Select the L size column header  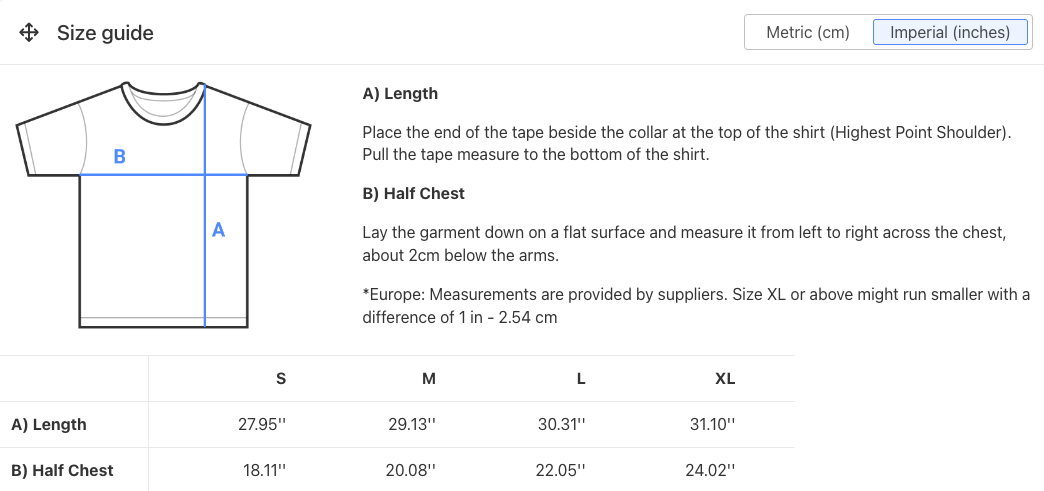(x=581, y=378)
